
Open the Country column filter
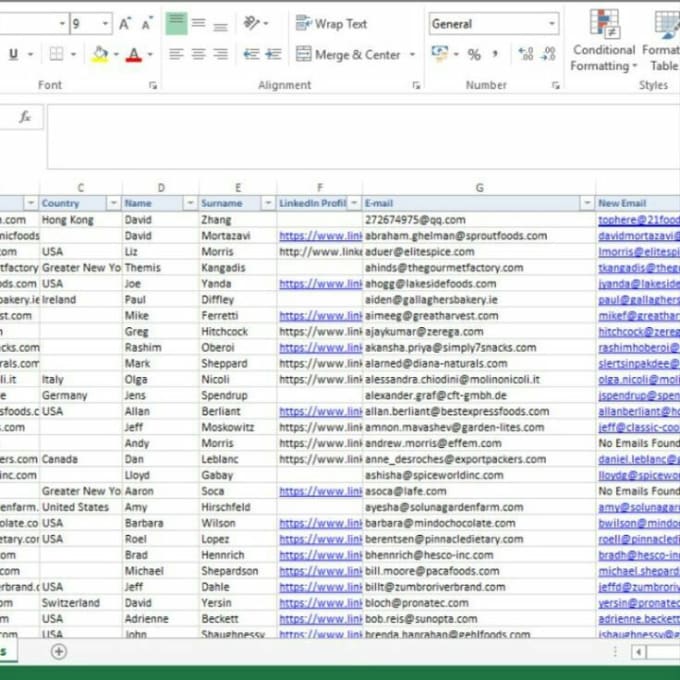pos(113,203)
